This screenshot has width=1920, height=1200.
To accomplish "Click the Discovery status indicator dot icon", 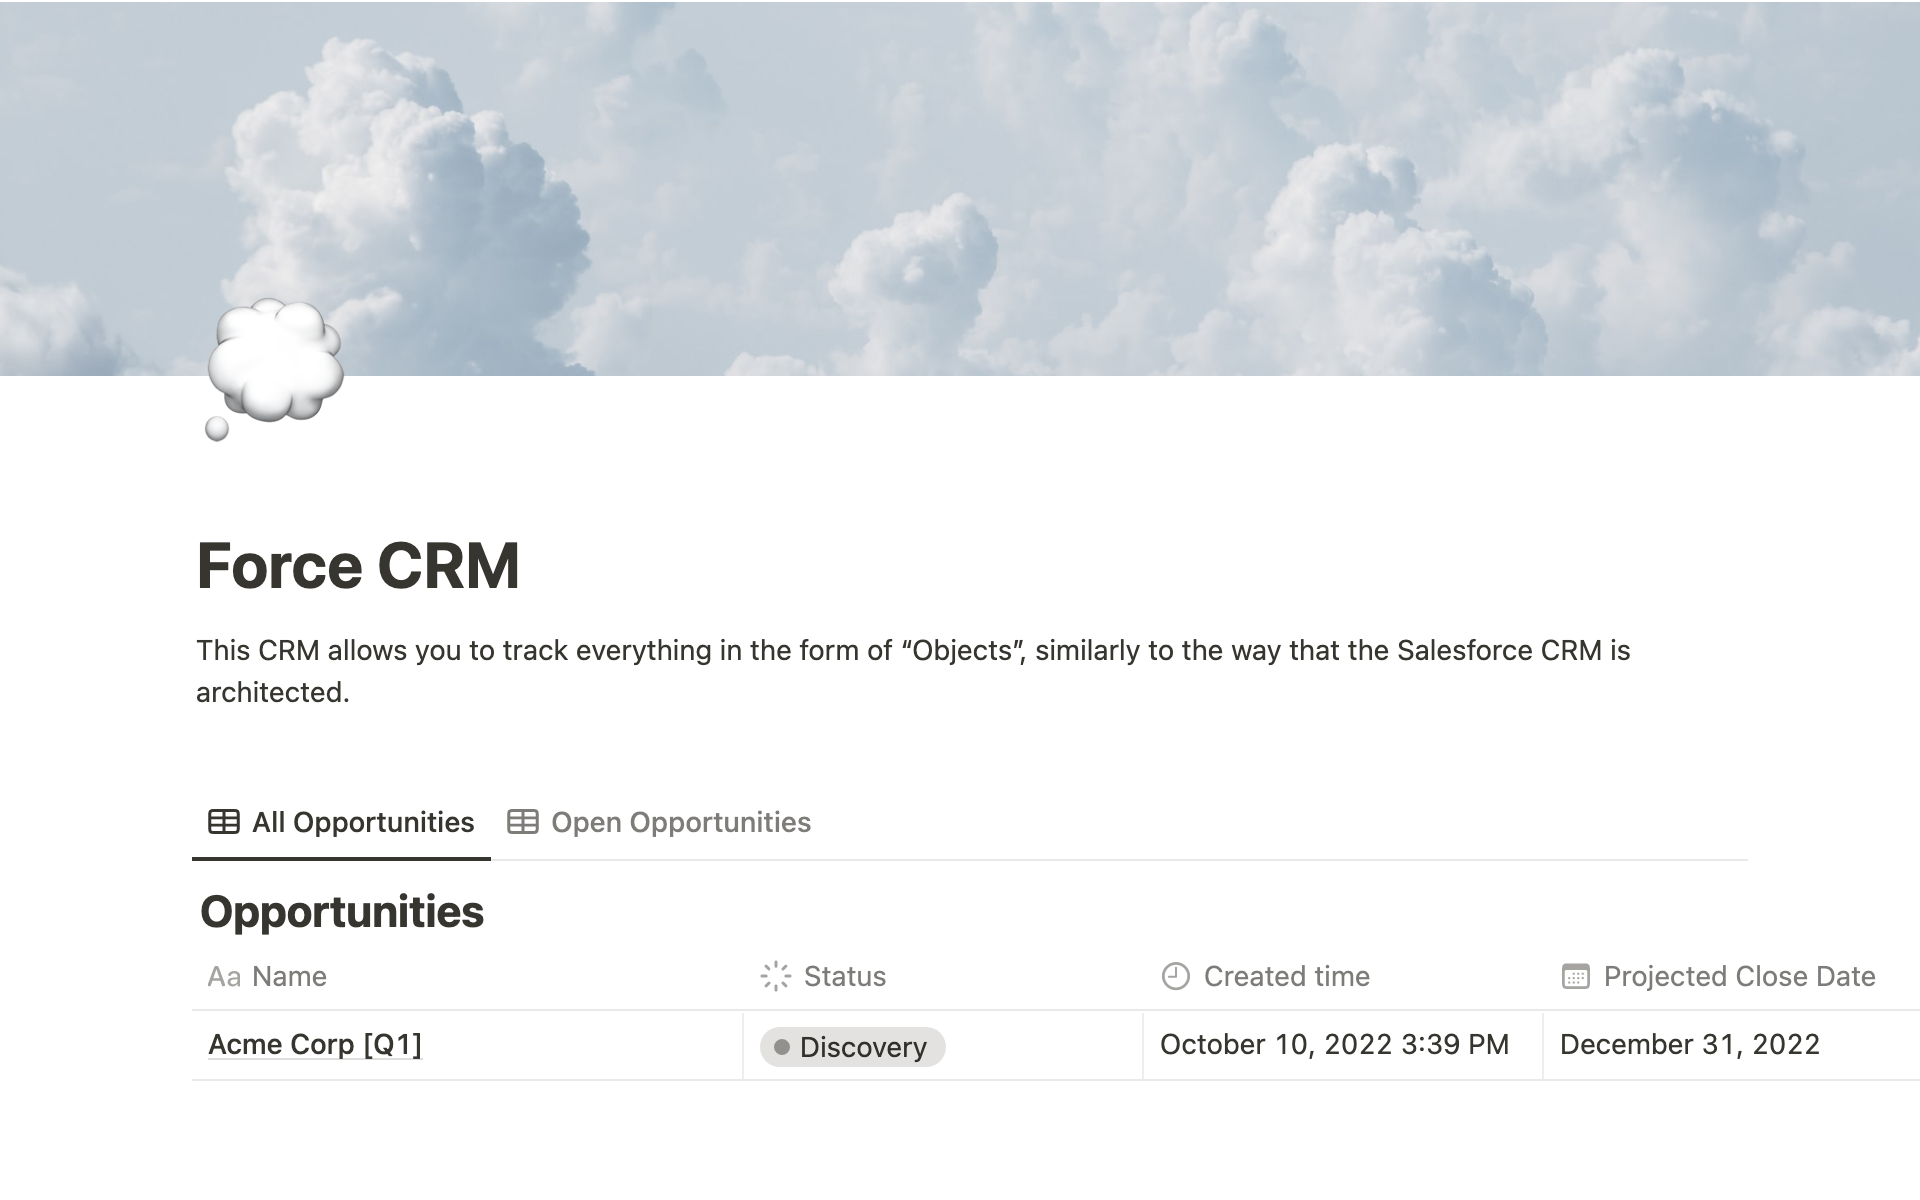I will pyautogui.click(x=780, y=1047).
